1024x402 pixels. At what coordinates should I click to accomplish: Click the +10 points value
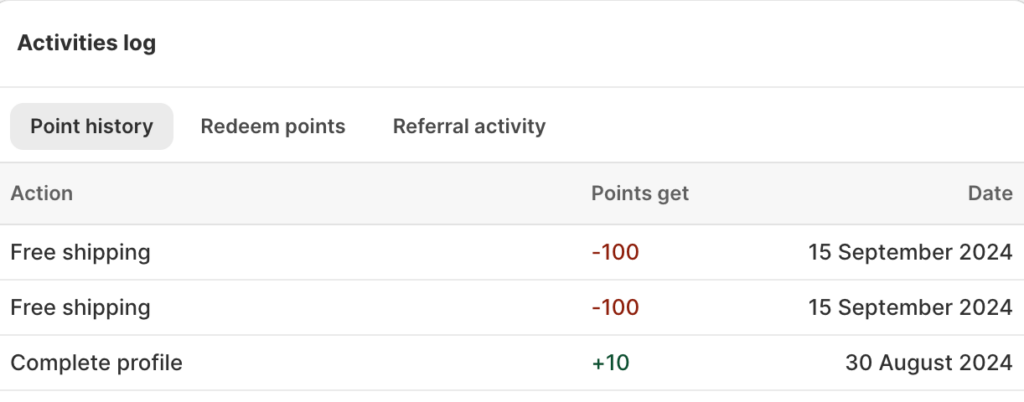point(610,363)
